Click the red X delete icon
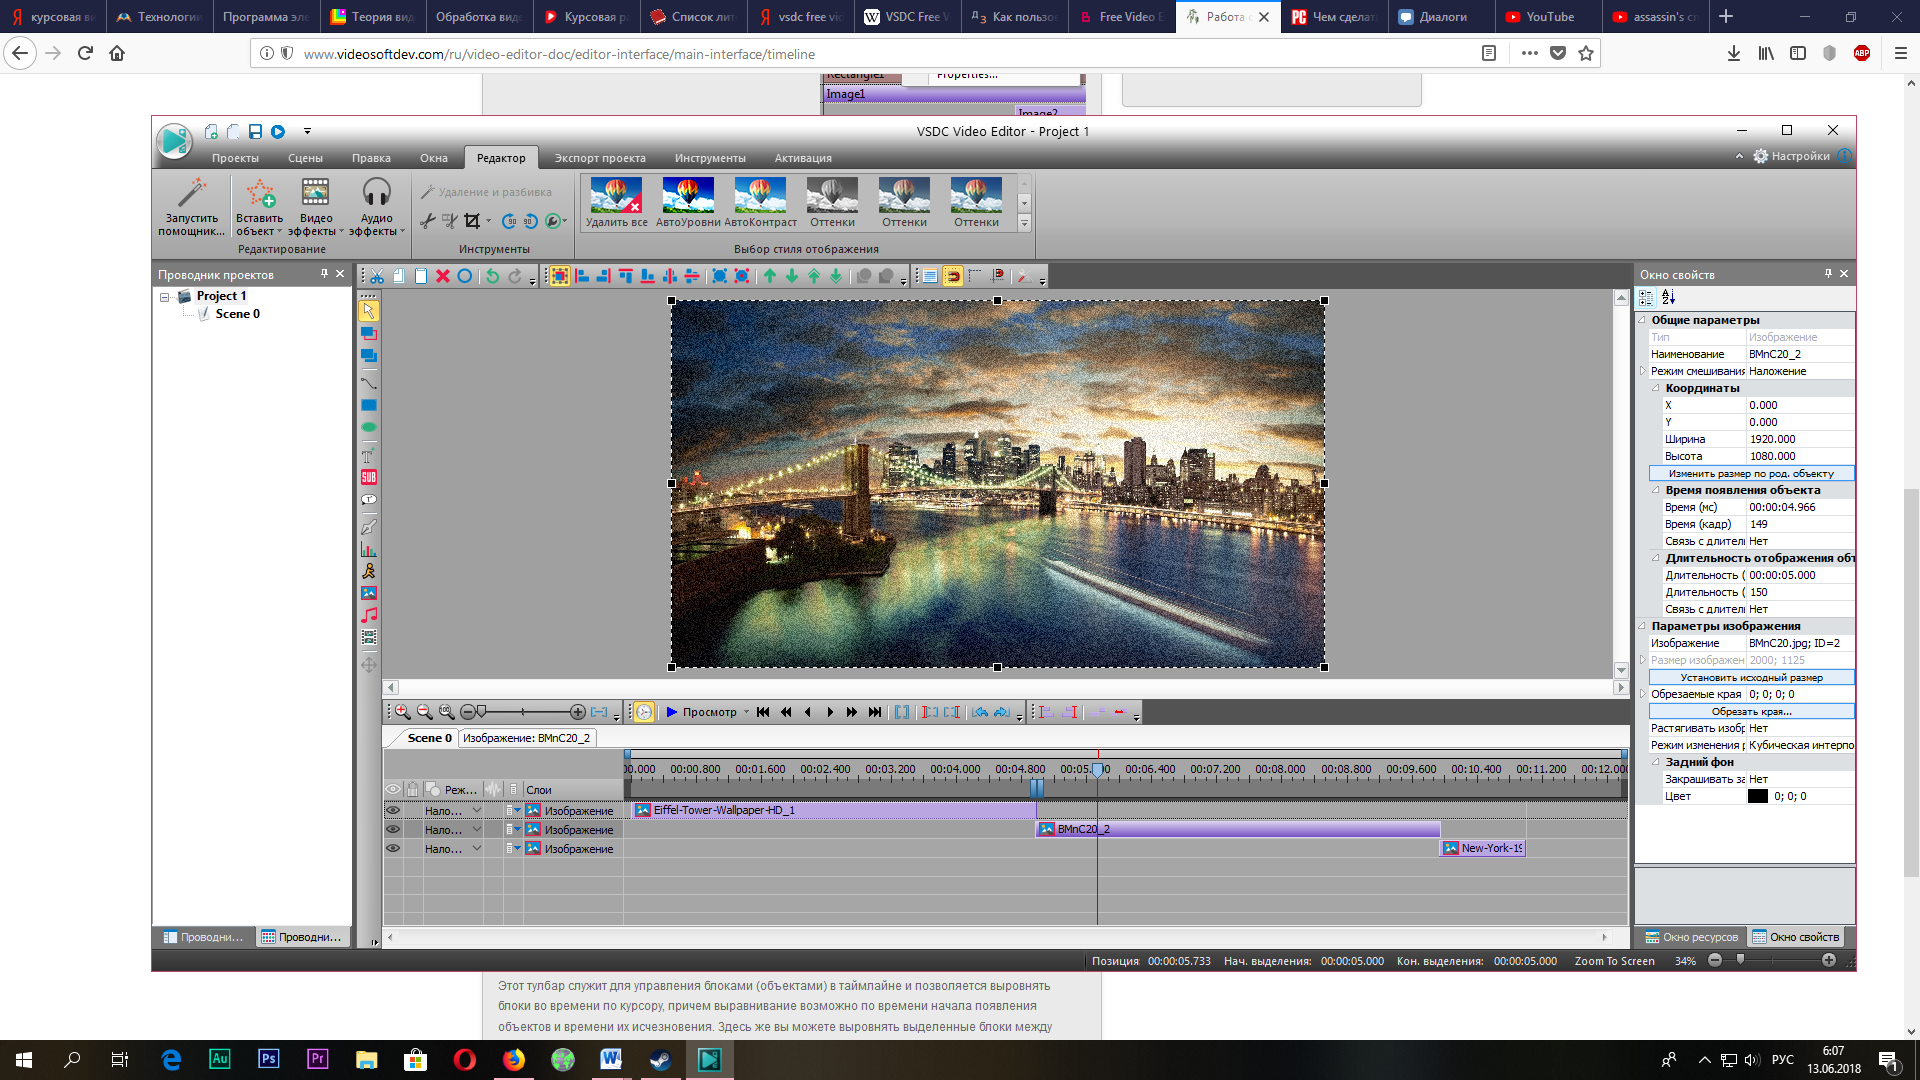The width and height of the screenshot is (1920, 1080). point(443,276)
